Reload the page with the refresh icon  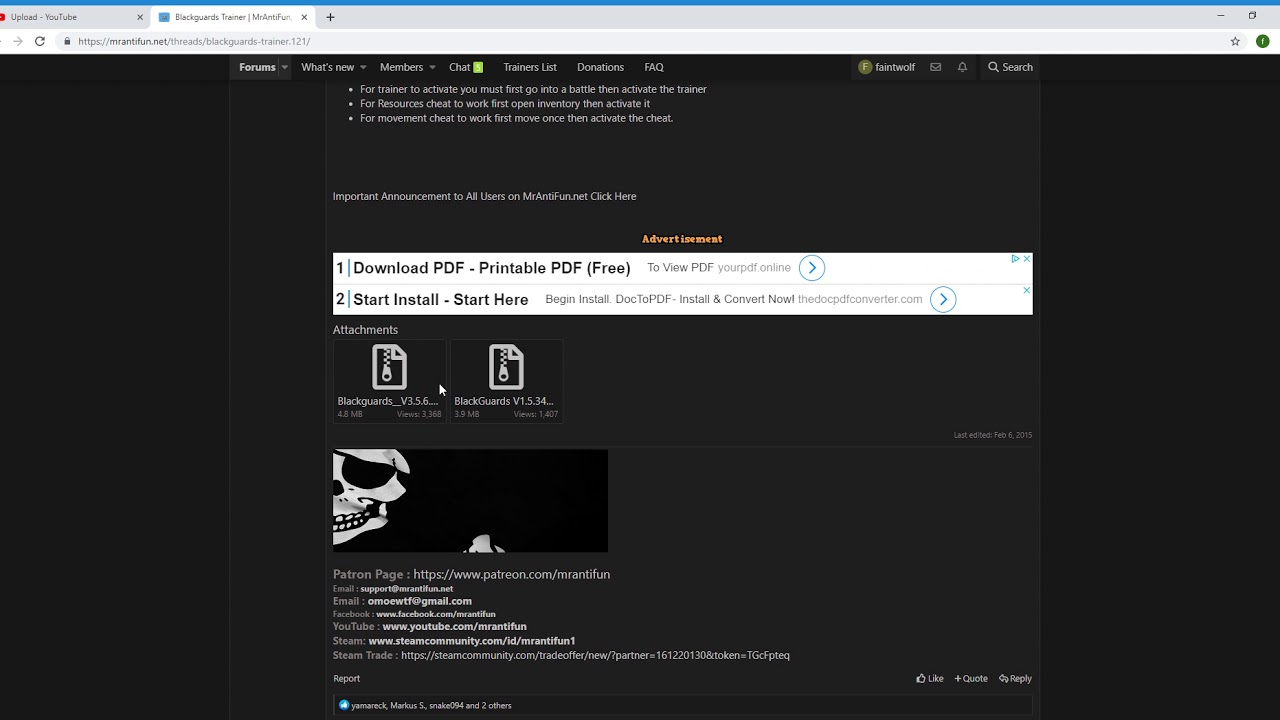[x=40, y=41]
